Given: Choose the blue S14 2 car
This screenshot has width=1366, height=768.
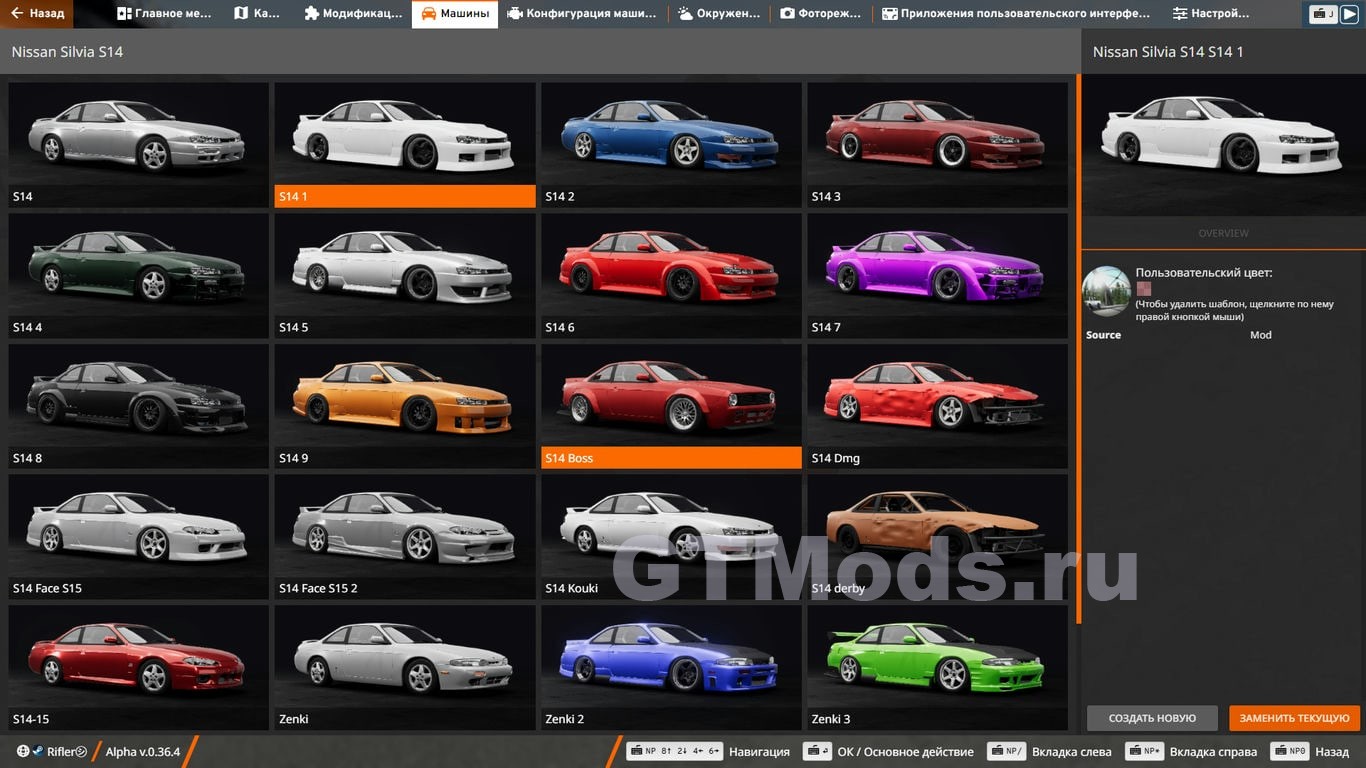Looking at the screenshot, I should click(671, 144).
